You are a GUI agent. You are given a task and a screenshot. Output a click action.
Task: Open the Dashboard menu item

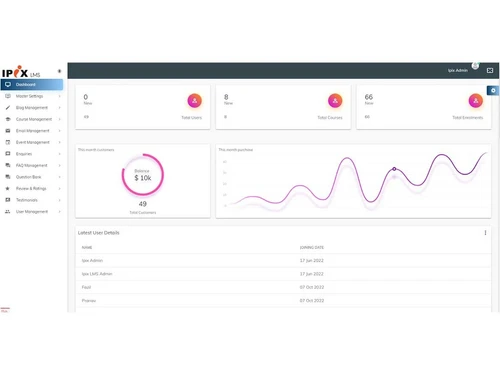pos(32,85)
